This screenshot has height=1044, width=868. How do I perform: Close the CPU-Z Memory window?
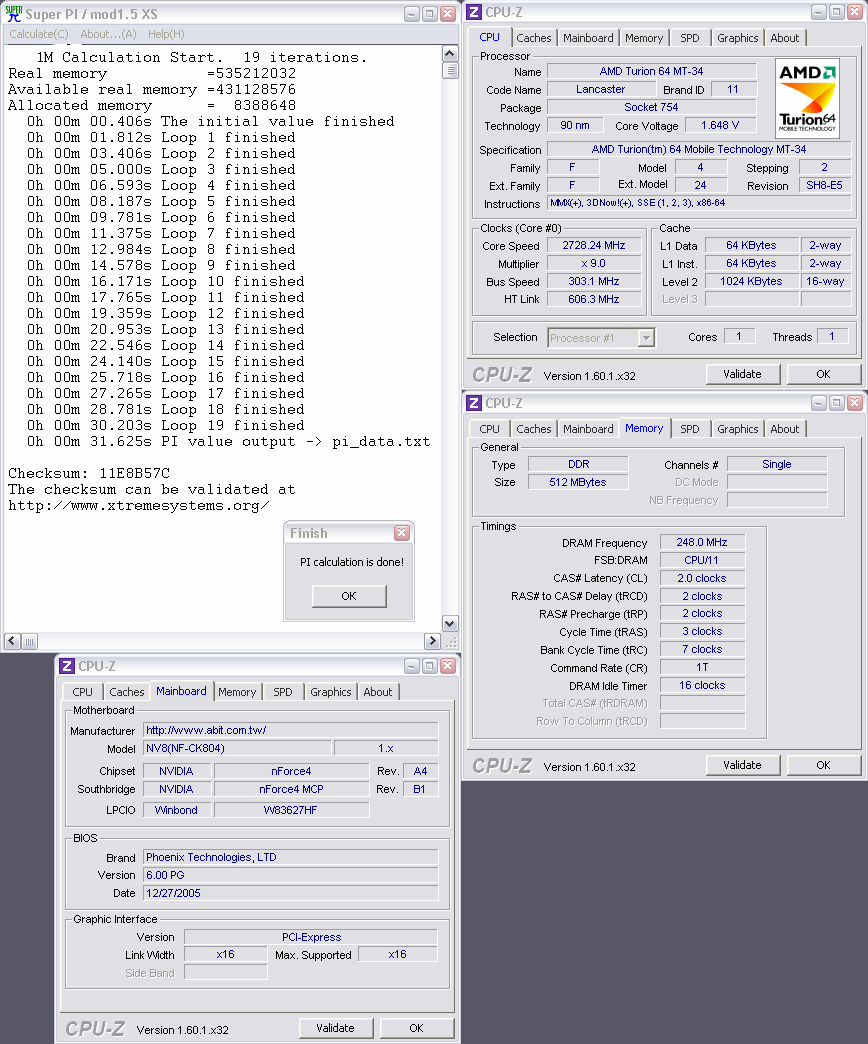pyautogui.click(x=855, y=403)
